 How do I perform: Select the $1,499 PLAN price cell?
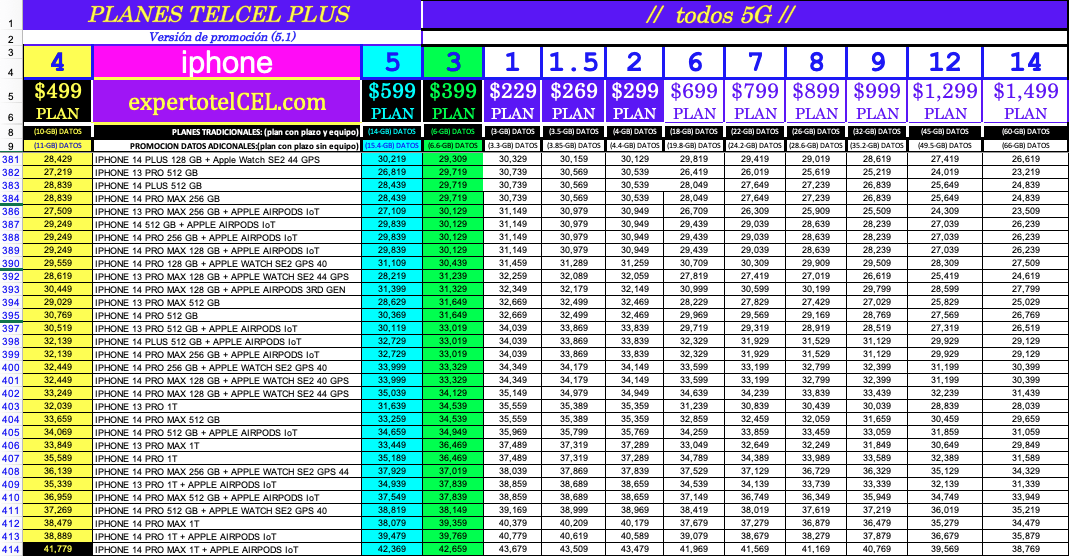tap(1025, 102)
